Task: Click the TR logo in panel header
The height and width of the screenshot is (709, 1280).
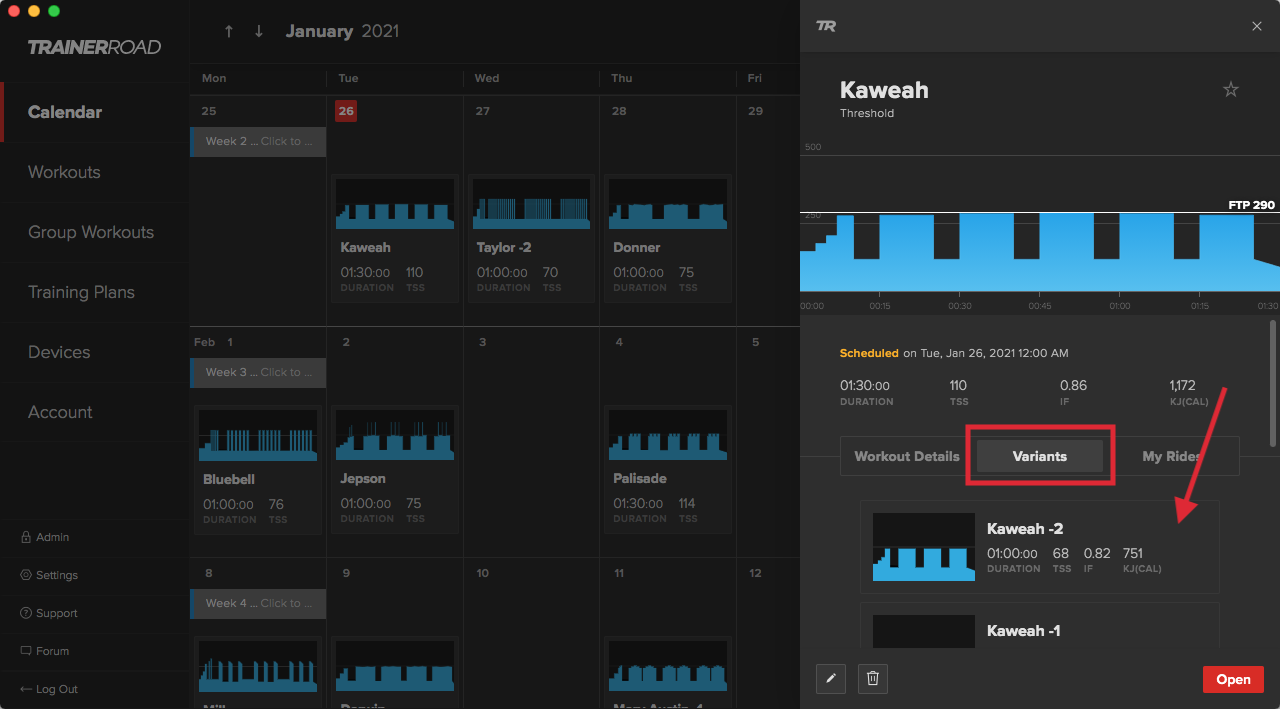Action: (x=826, y=26)
